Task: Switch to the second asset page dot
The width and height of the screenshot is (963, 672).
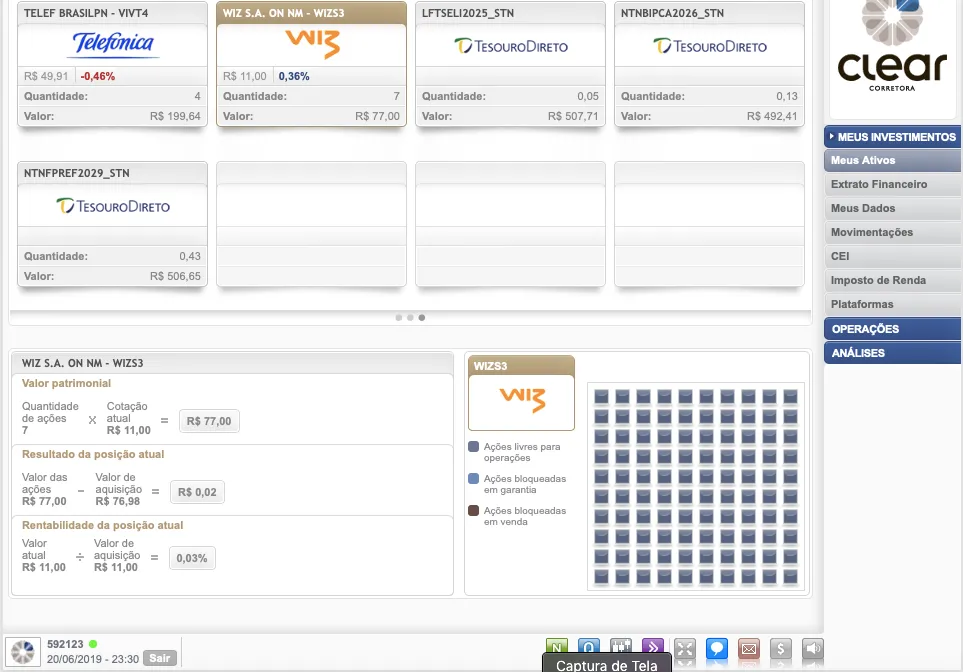Action: point(410,318)
